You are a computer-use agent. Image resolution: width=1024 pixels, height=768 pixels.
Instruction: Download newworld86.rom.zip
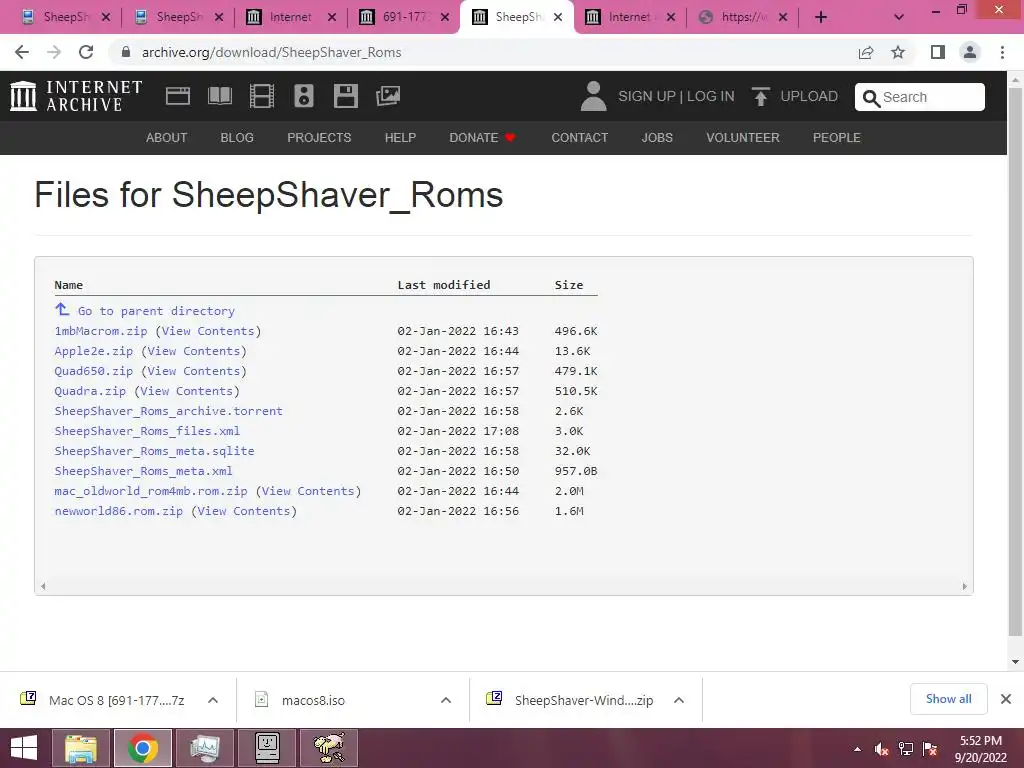(x=118, y=511)
